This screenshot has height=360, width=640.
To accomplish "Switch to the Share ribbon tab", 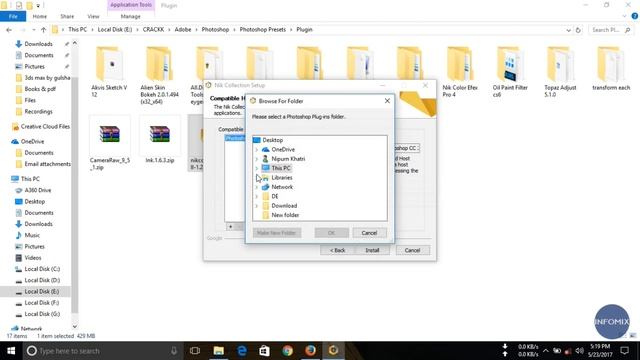I will pos(67,16).
